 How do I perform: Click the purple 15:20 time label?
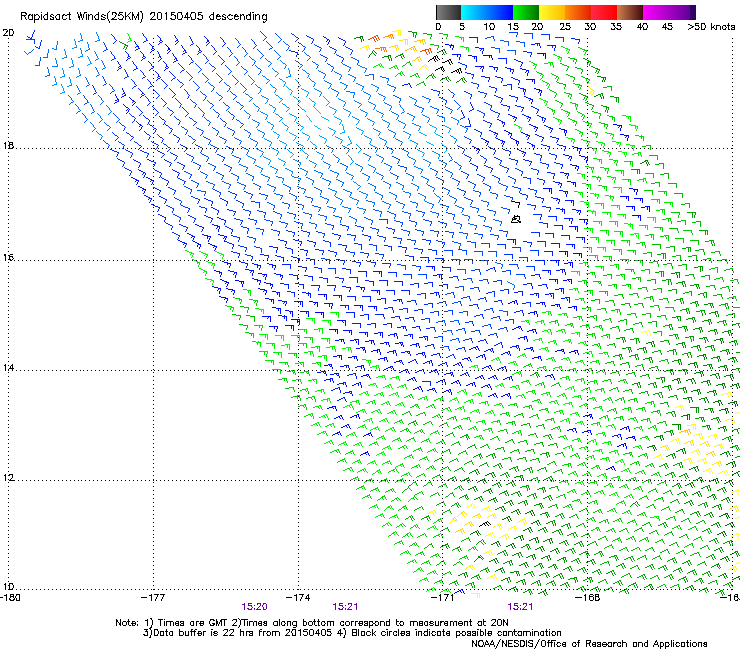[254, 607]
